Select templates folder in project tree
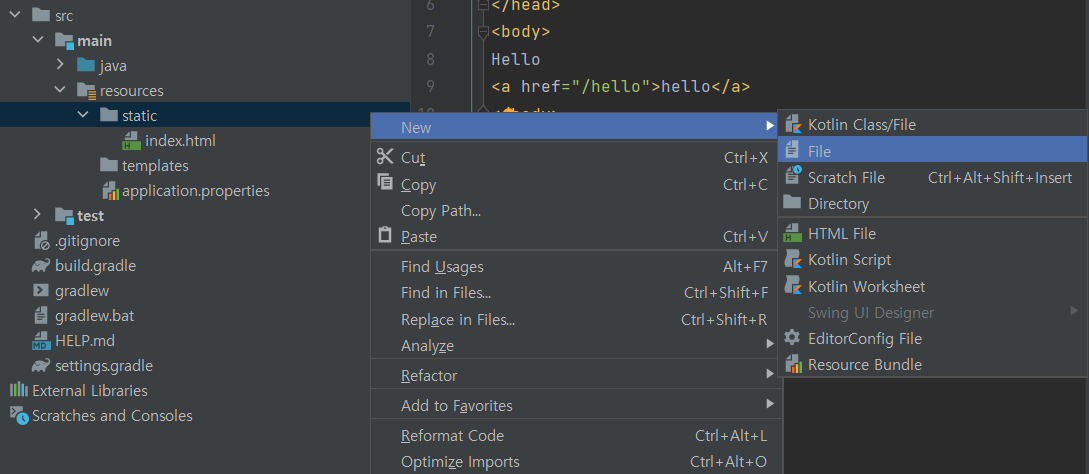The height and width of the screenshot is (474, 1089). tap(155, 165)
